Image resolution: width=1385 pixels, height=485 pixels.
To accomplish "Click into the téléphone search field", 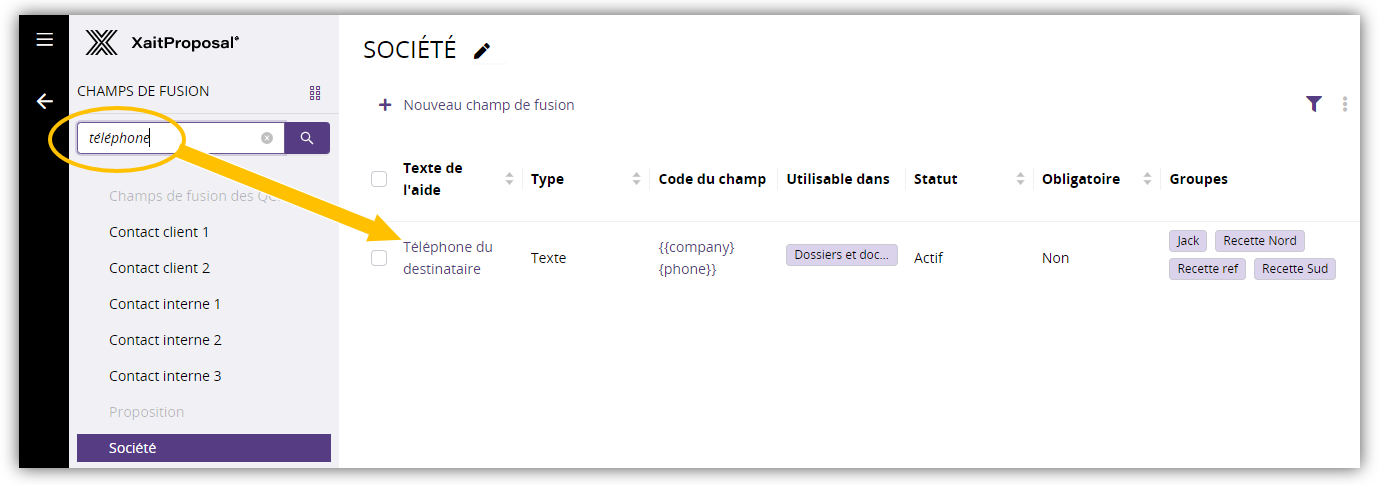I will pyautogui.click(x=170, y=139).
